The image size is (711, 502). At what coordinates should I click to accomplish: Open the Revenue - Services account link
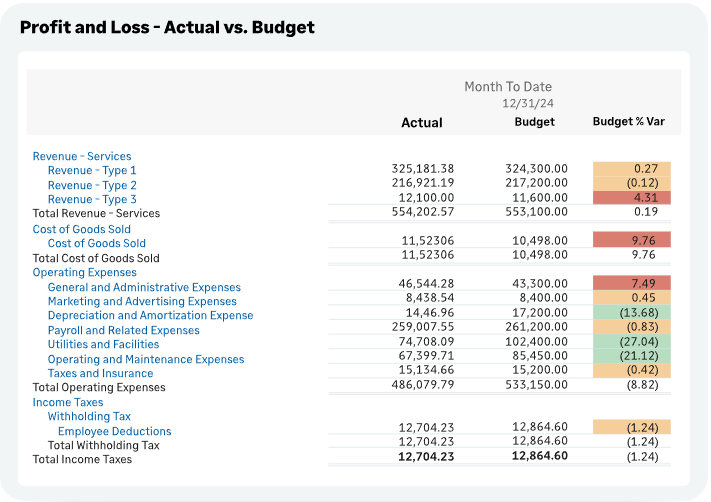[82, 156]
